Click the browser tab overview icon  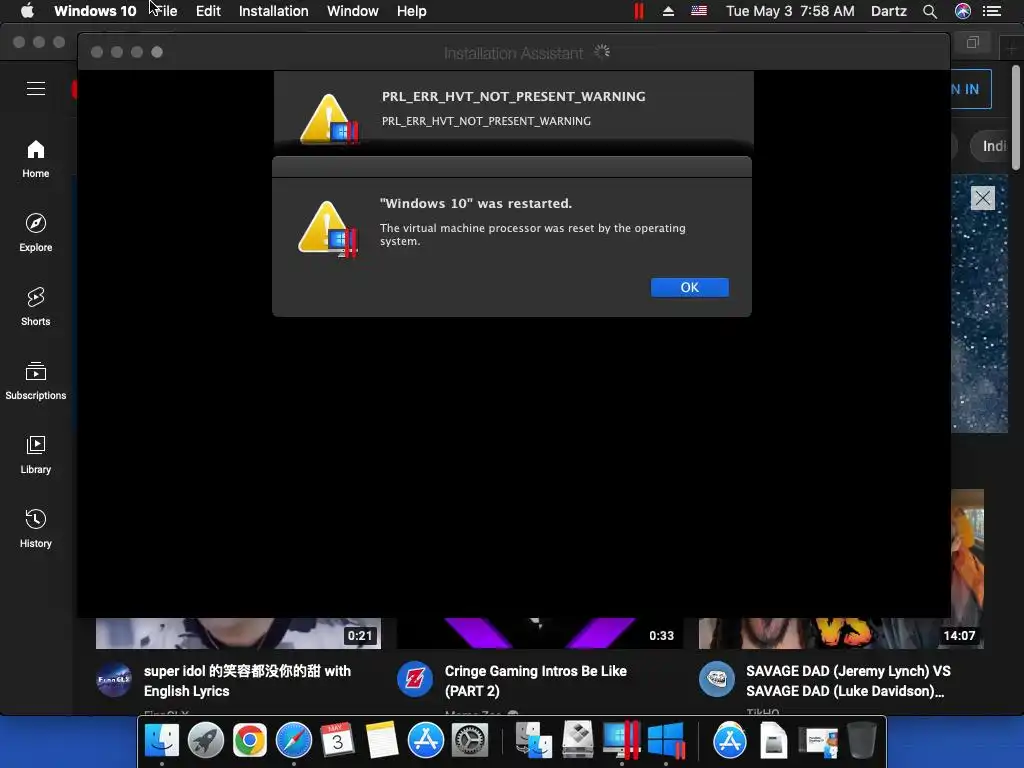click(972, 42)
